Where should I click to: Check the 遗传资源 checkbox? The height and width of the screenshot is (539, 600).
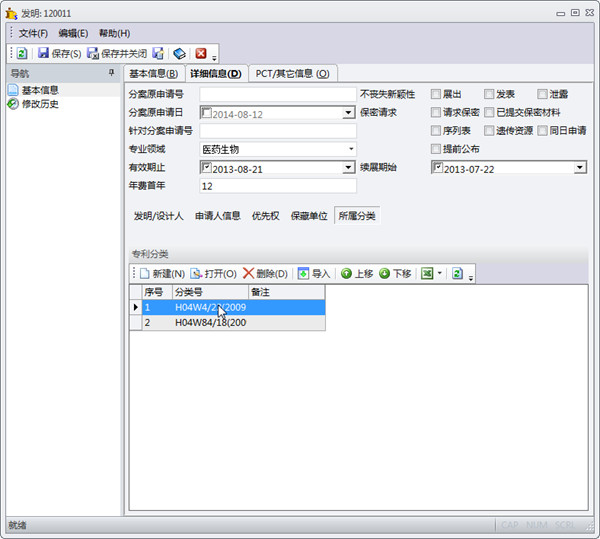(x=489, y=130)
